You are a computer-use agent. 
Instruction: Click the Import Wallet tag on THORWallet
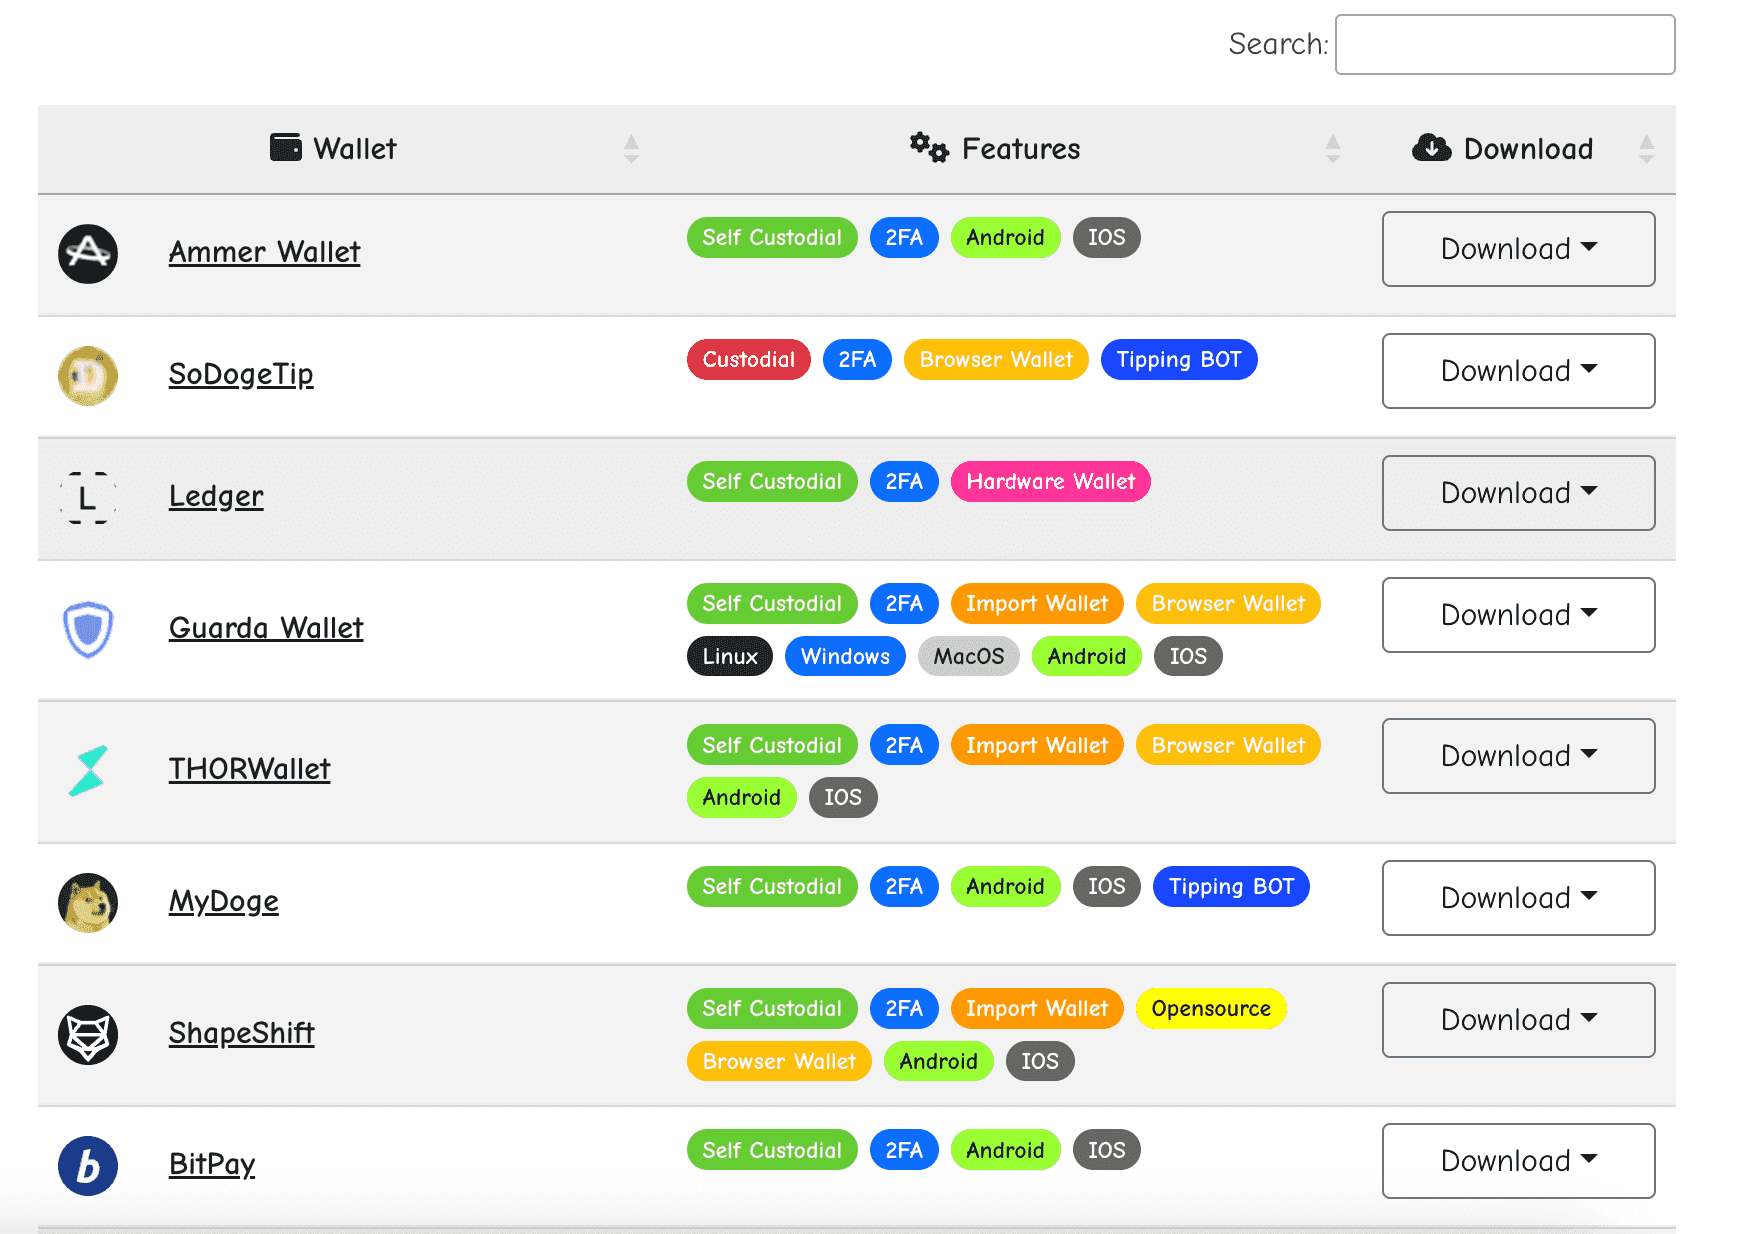1037,746
